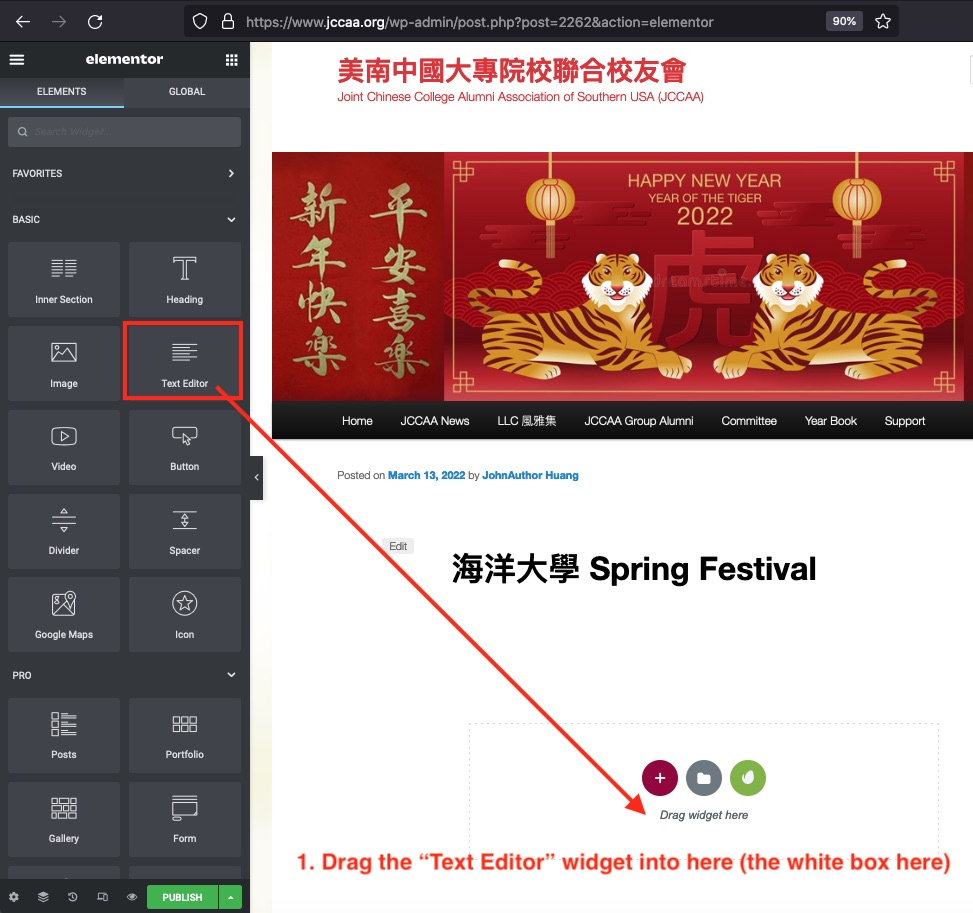
Task: Open the Elementor hamburger menu
Action: [x=17, y=60]
